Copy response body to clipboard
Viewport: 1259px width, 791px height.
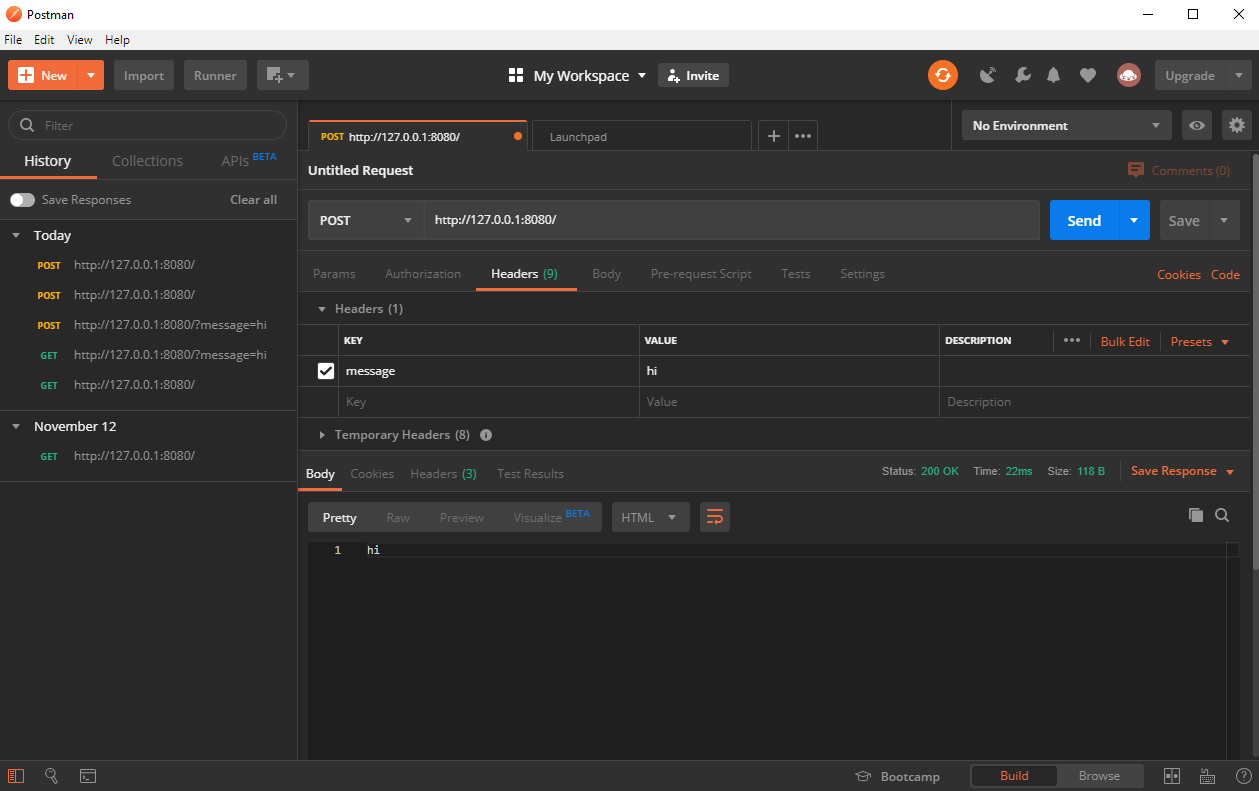pyautogui.click(x=1196, y=515)
